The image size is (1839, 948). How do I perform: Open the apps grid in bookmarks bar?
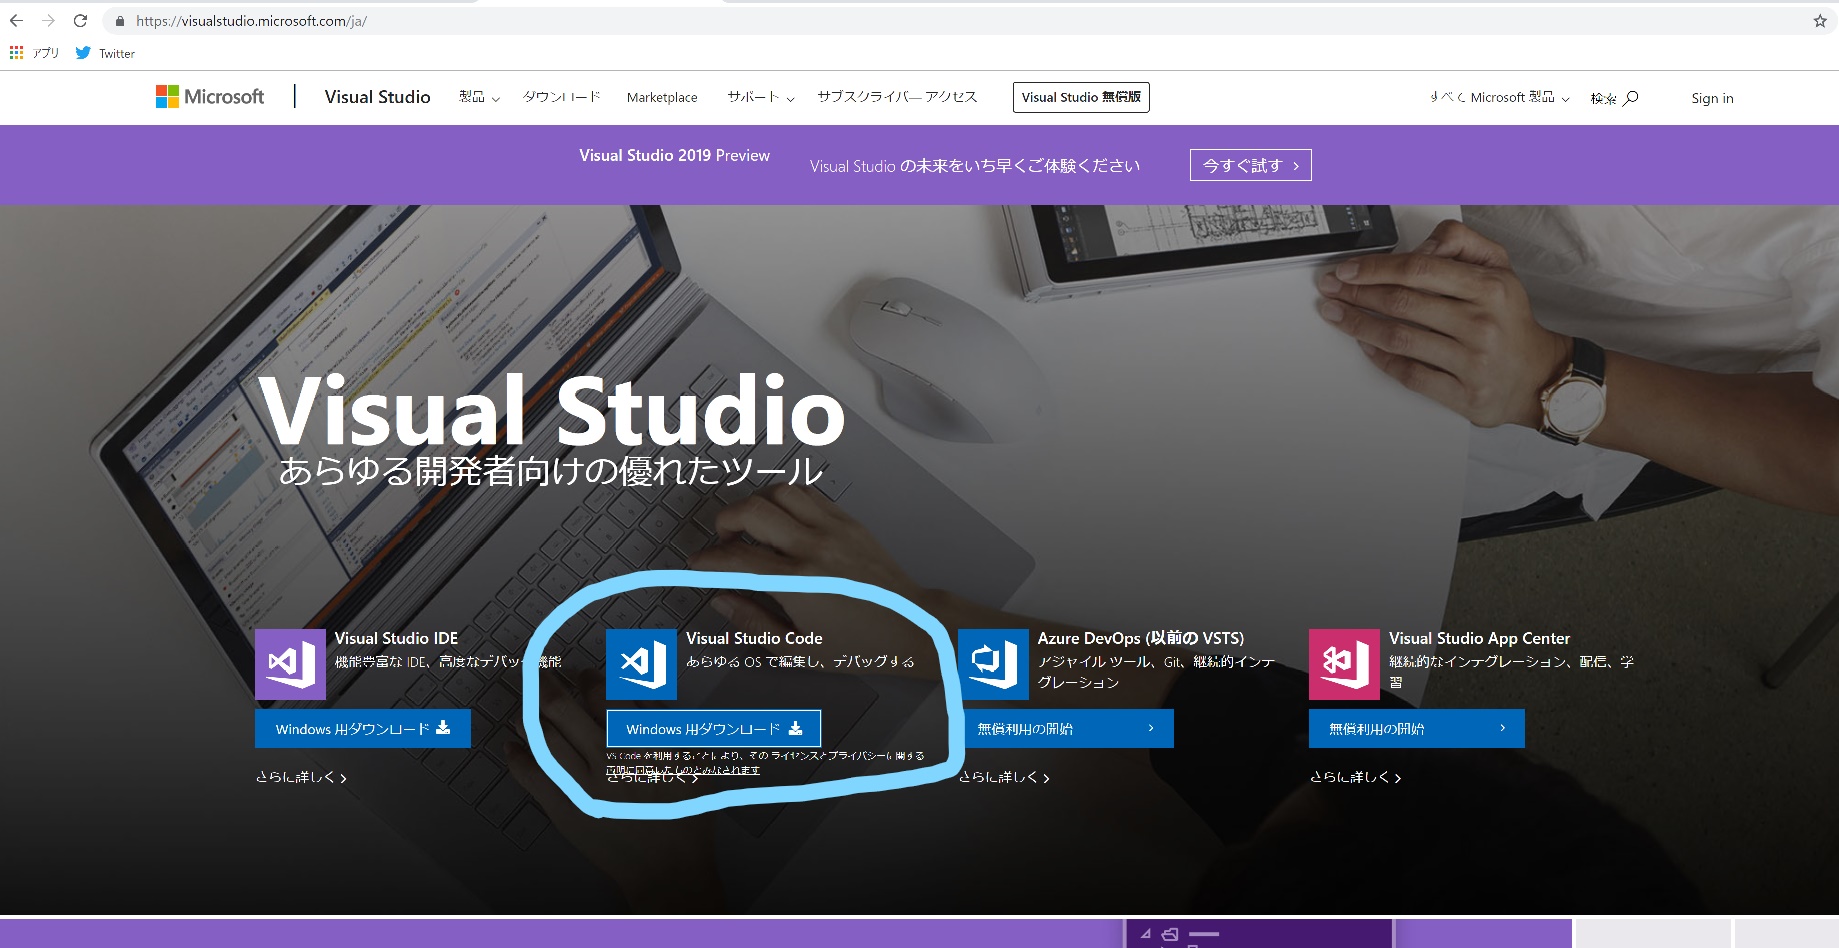coord(16,53)
